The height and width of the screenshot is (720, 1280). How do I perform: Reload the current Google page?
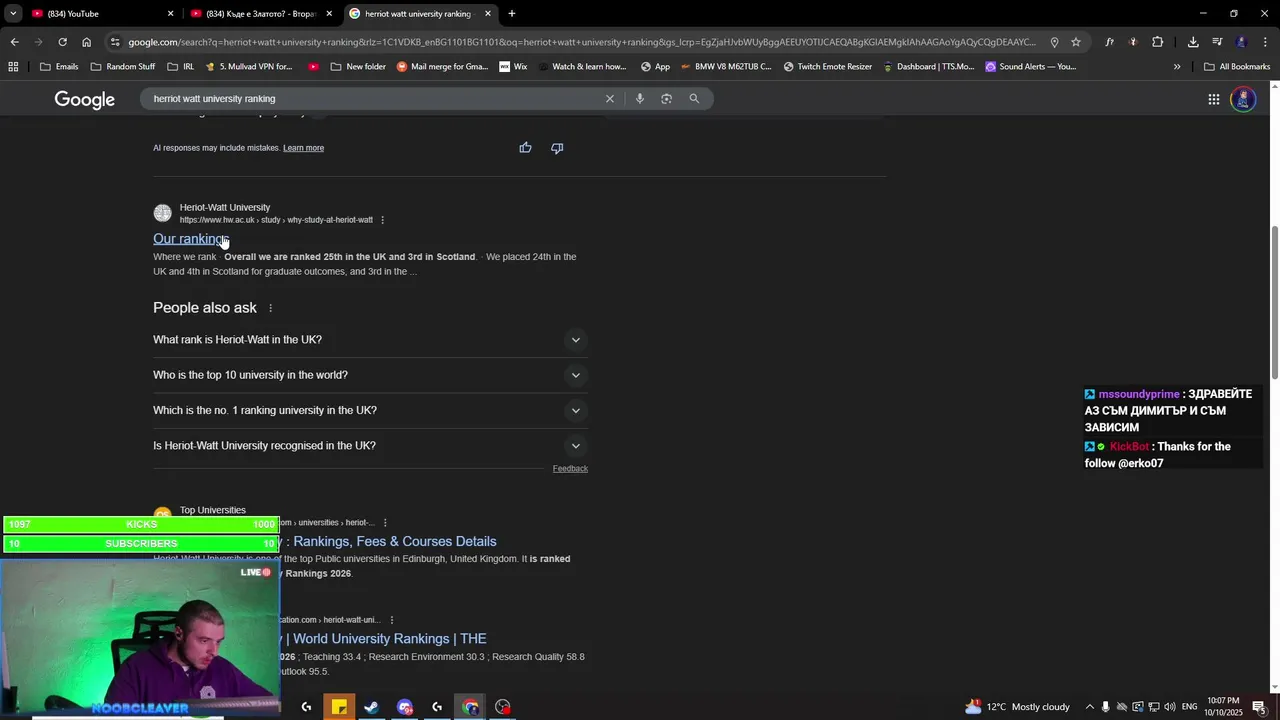62,42
